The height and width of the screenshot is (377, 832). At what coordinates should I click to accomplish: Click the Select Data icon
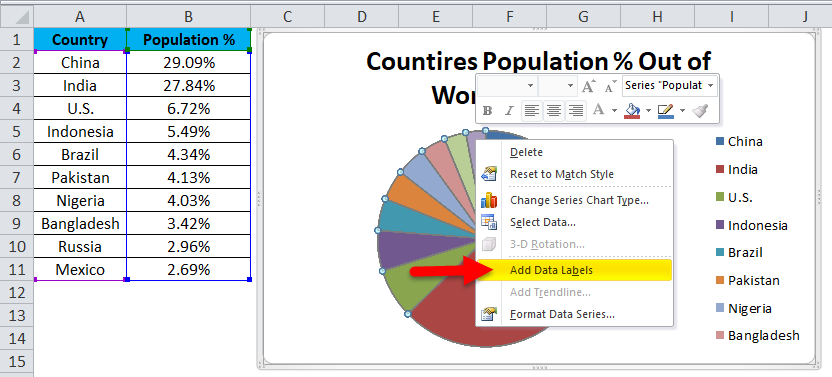[488, 222]
